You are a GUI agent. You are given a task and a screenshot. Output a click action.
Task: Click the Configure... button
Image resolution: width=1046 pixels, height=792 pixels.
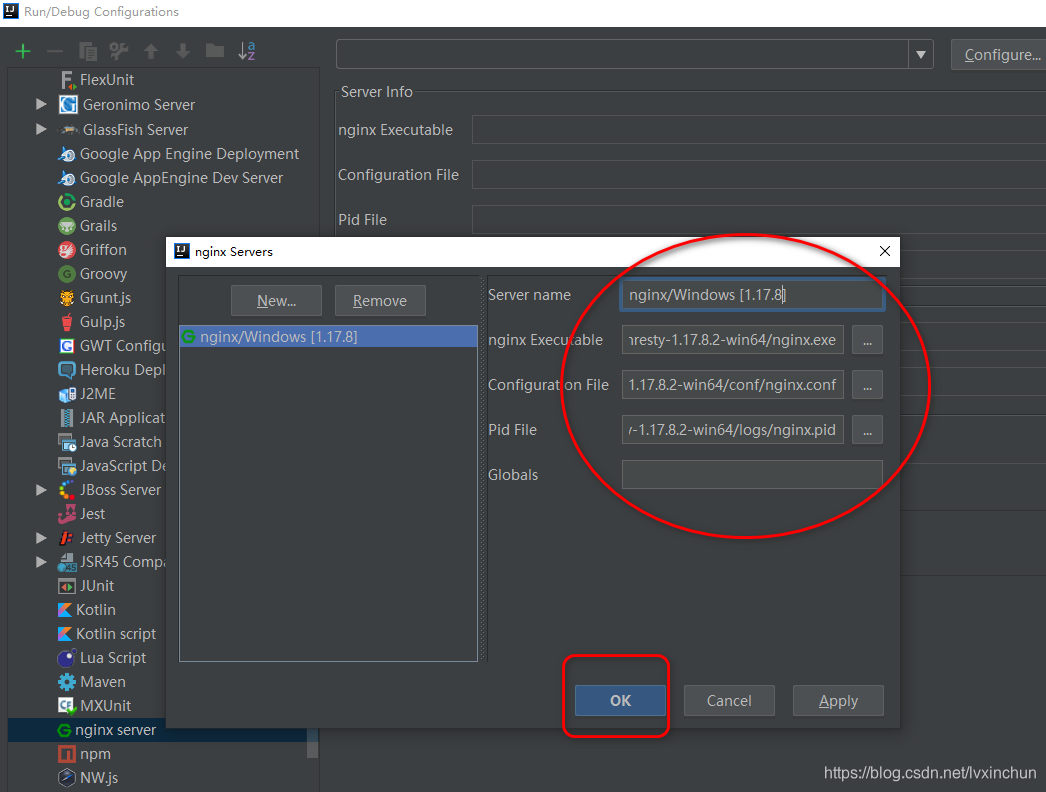click(1001, 55)
